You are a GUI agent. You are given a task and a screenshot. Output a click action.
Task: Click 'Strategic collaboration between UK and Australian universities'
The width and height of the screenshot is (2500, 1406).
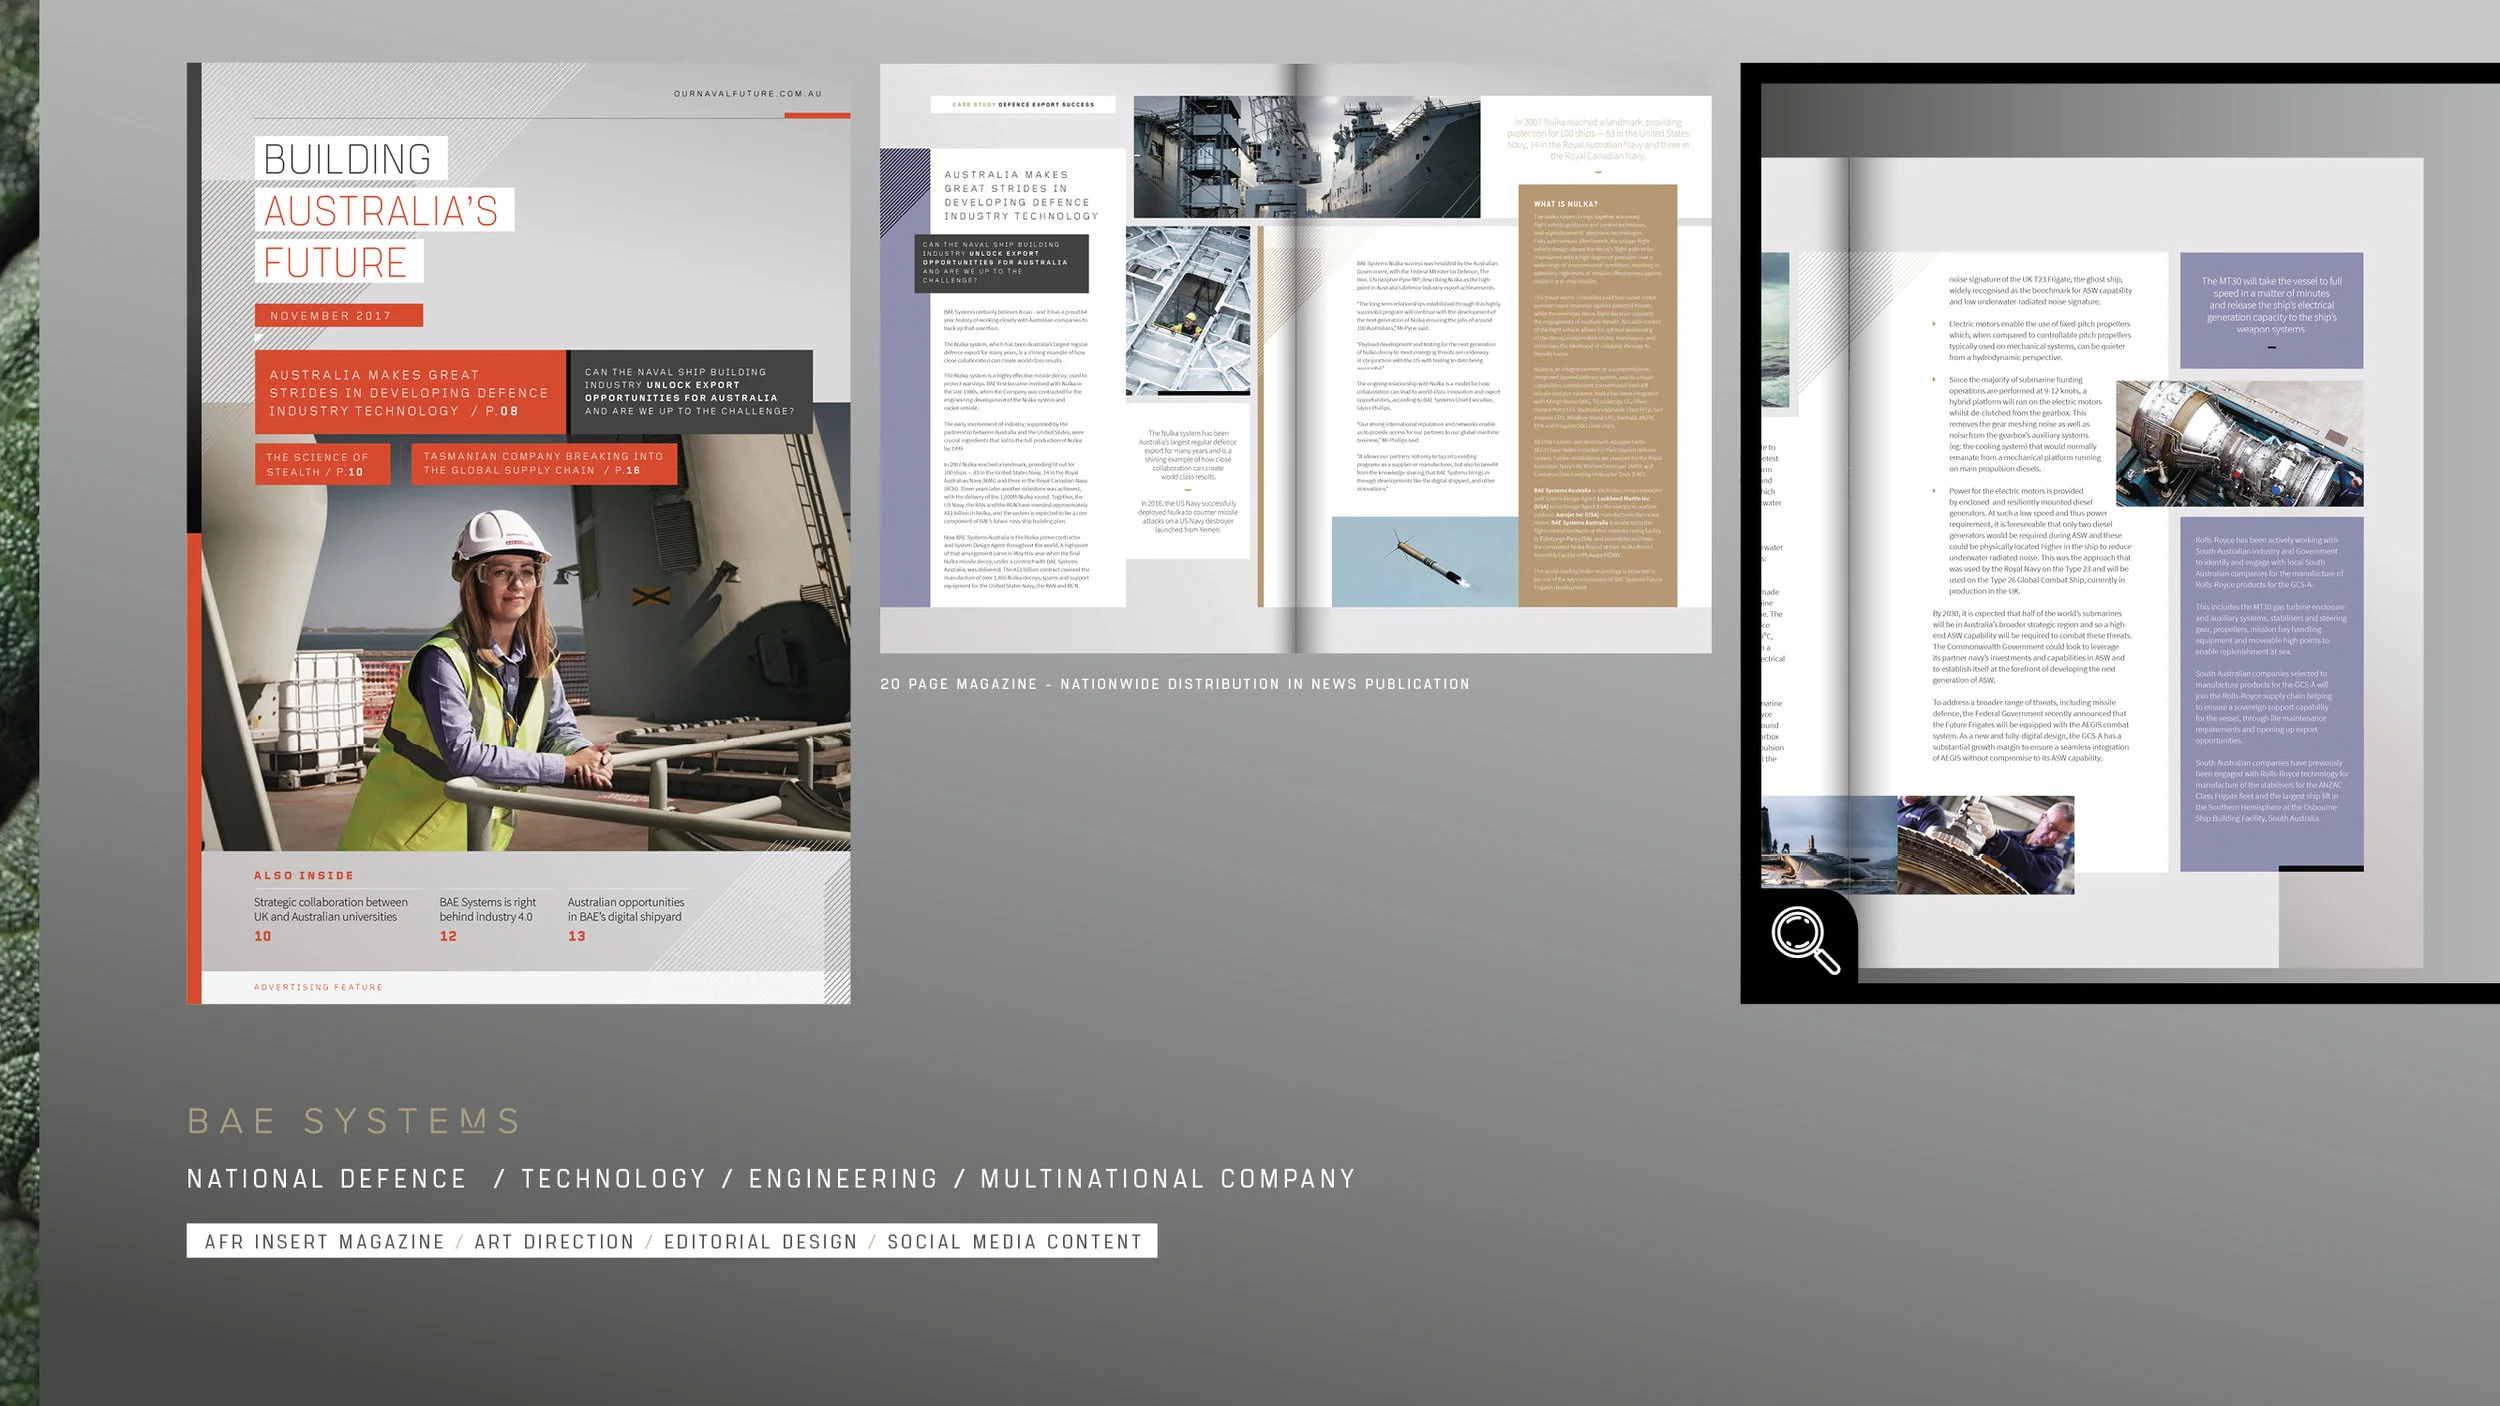point(331,909)
